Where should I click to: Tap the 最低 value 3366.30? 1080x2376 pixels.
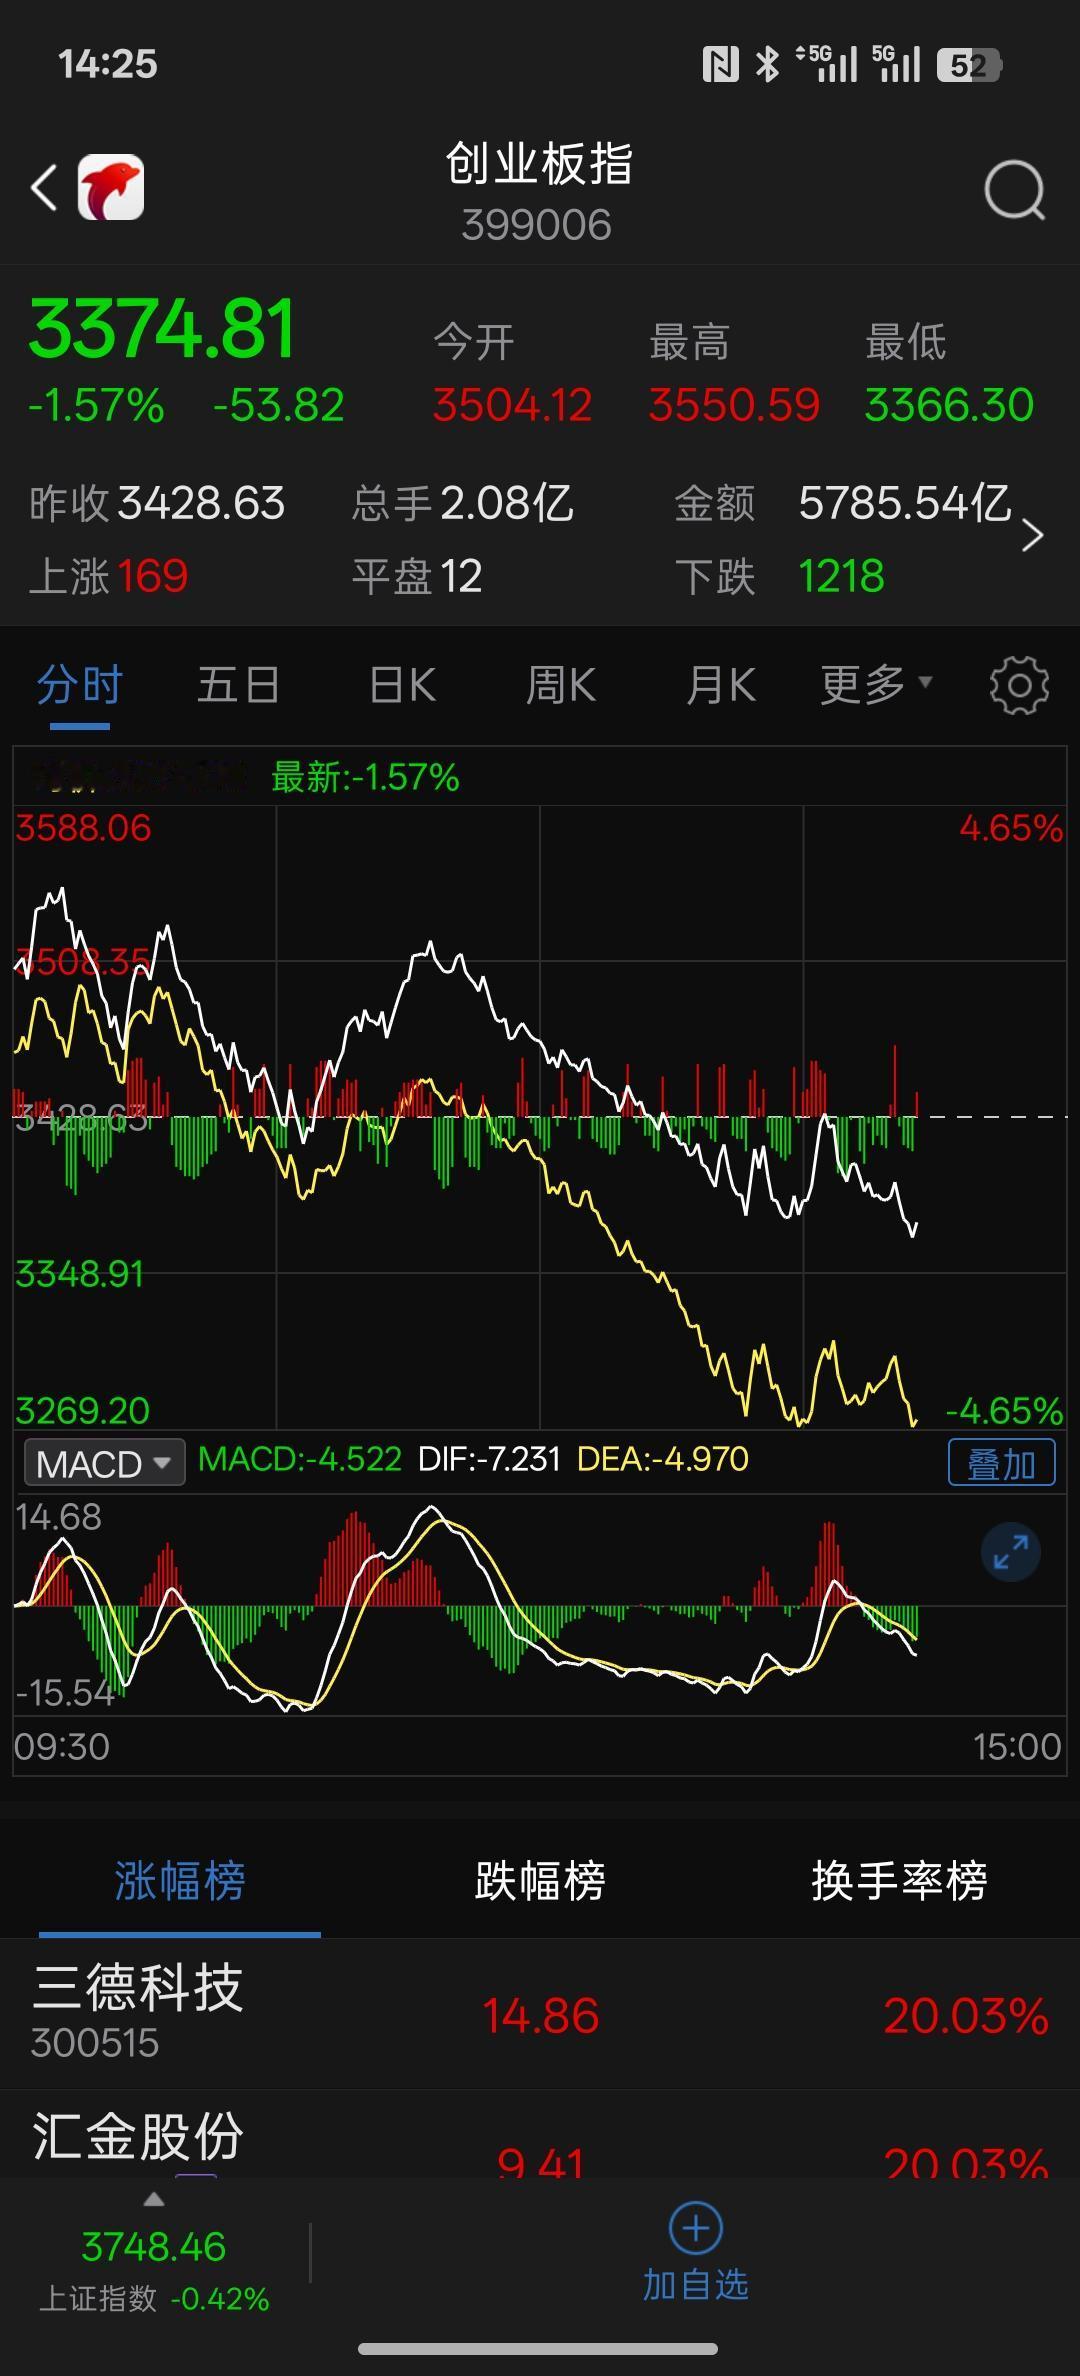point(949,405)
